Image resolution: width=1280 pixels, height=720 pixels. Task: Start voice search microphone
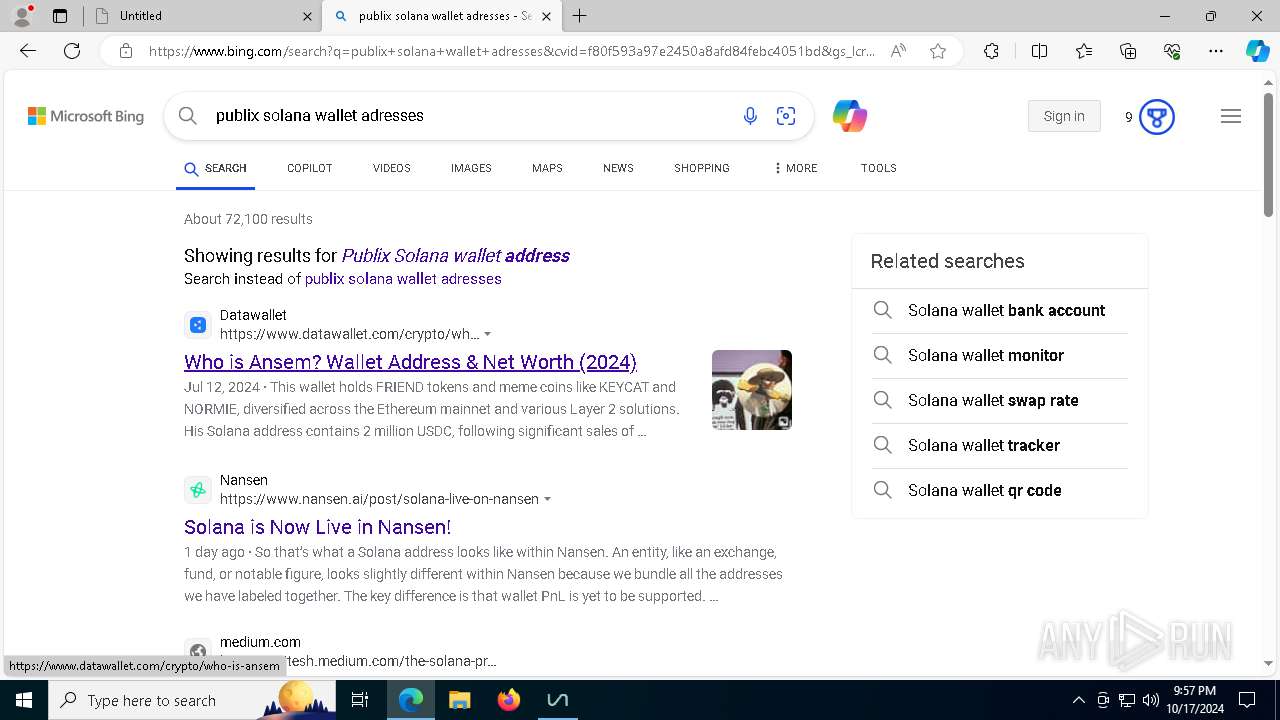[x=750, y=116]
